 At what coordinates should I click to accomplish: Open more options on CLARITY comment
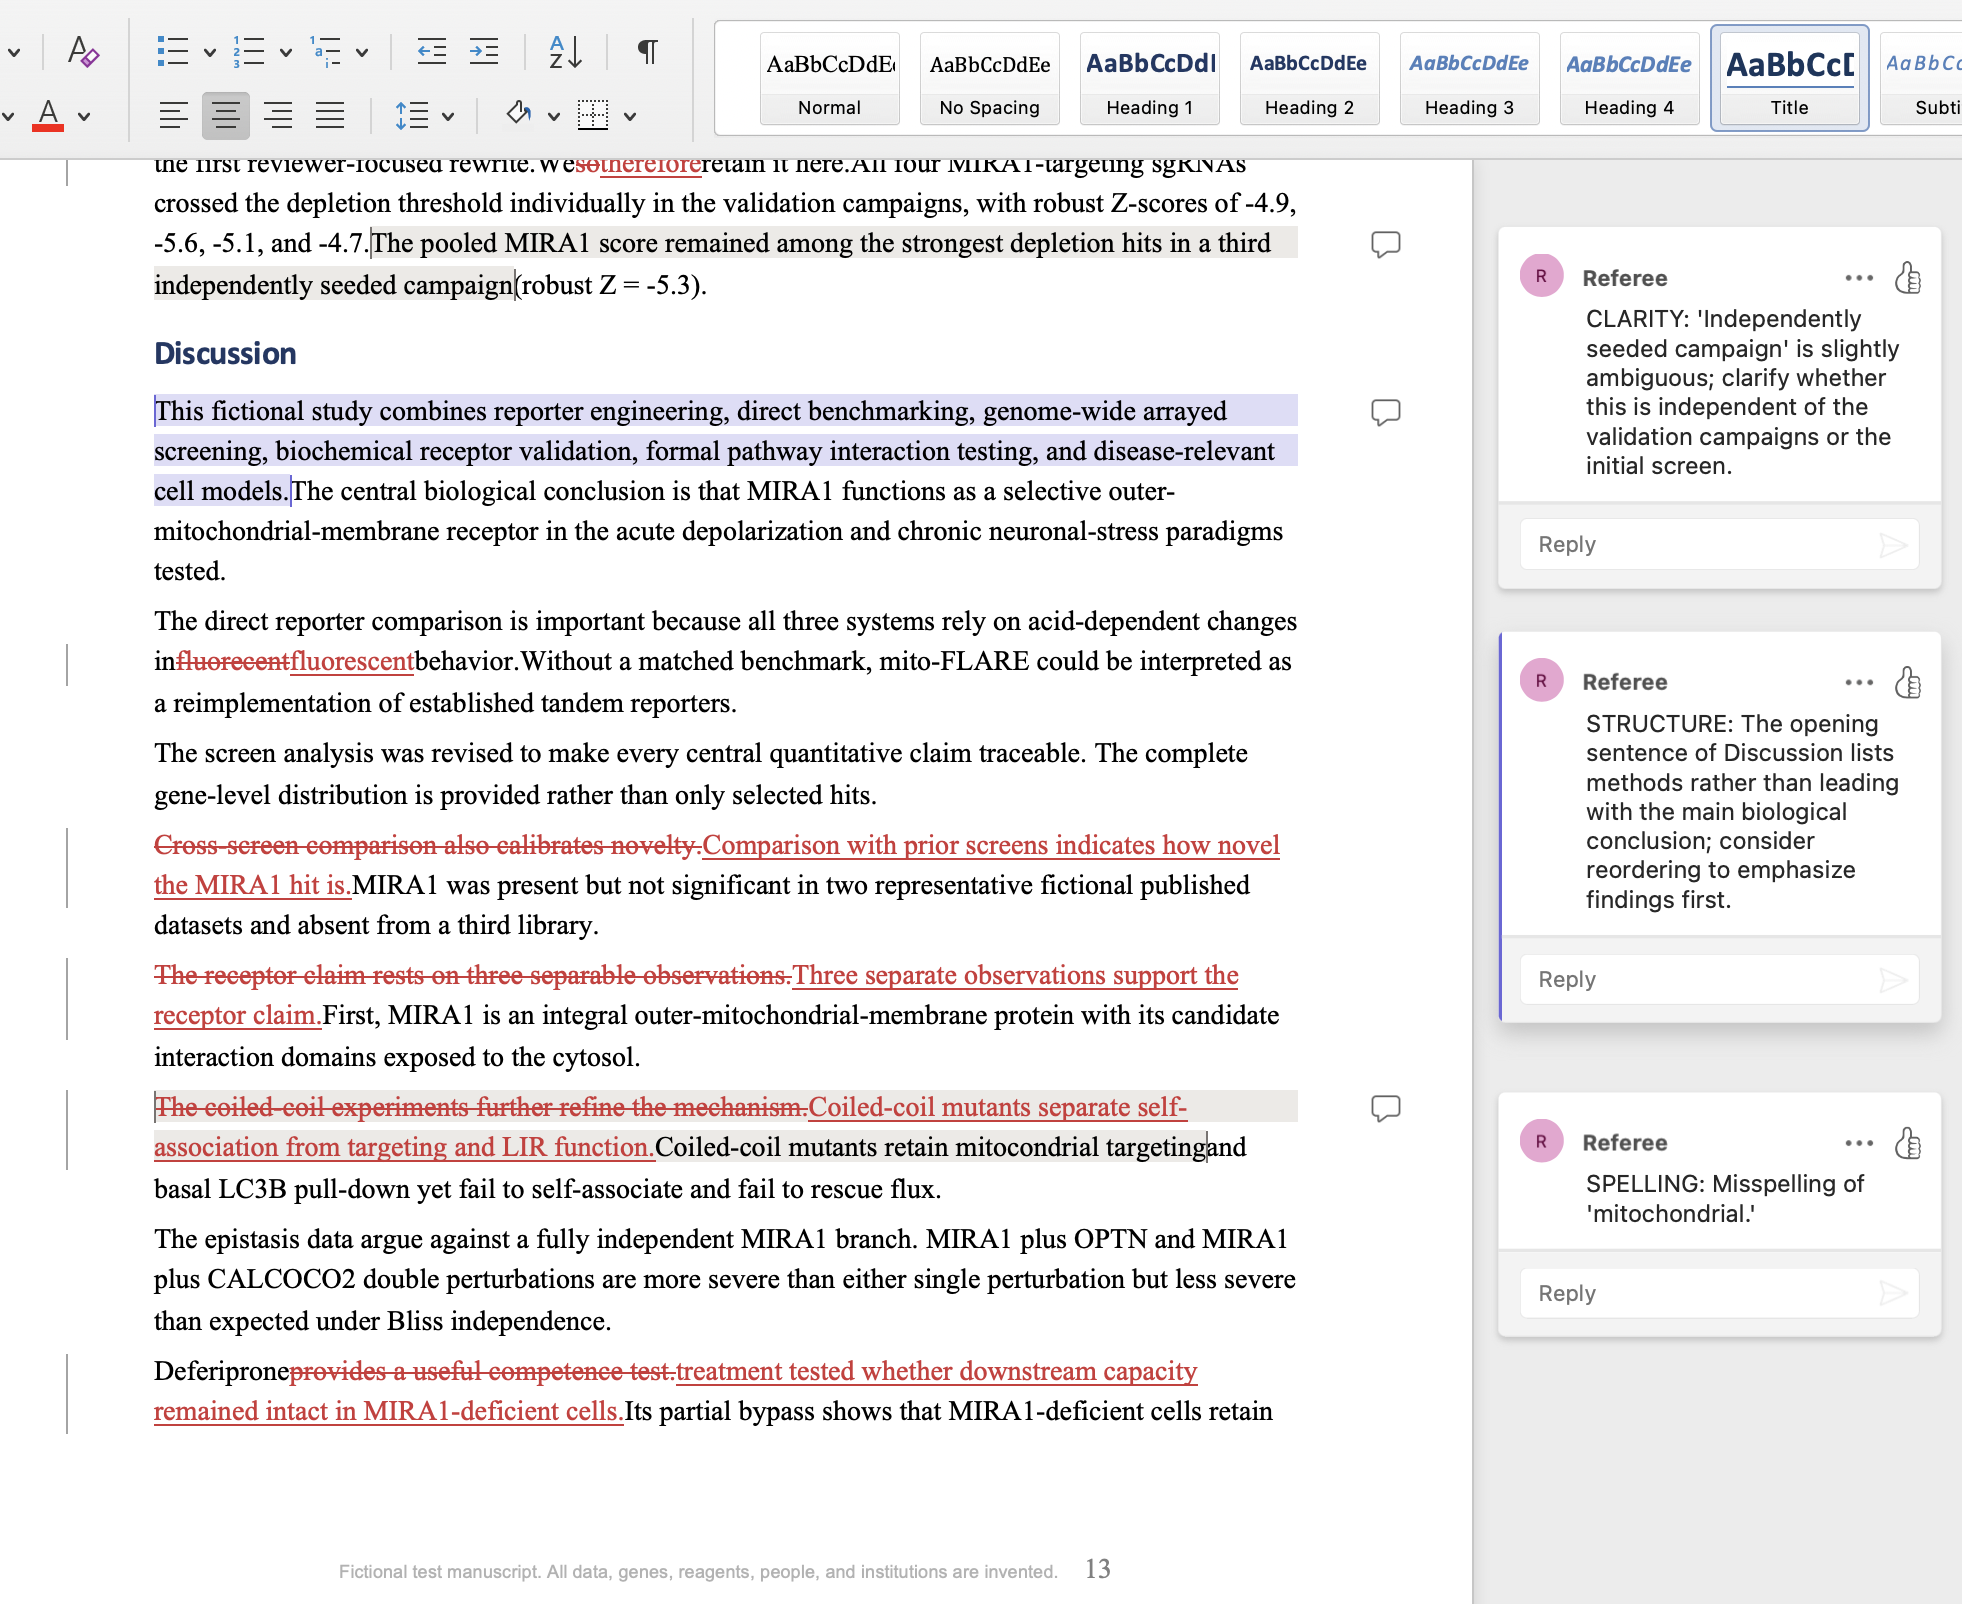pyautogui.click(x=1859, y=278)
